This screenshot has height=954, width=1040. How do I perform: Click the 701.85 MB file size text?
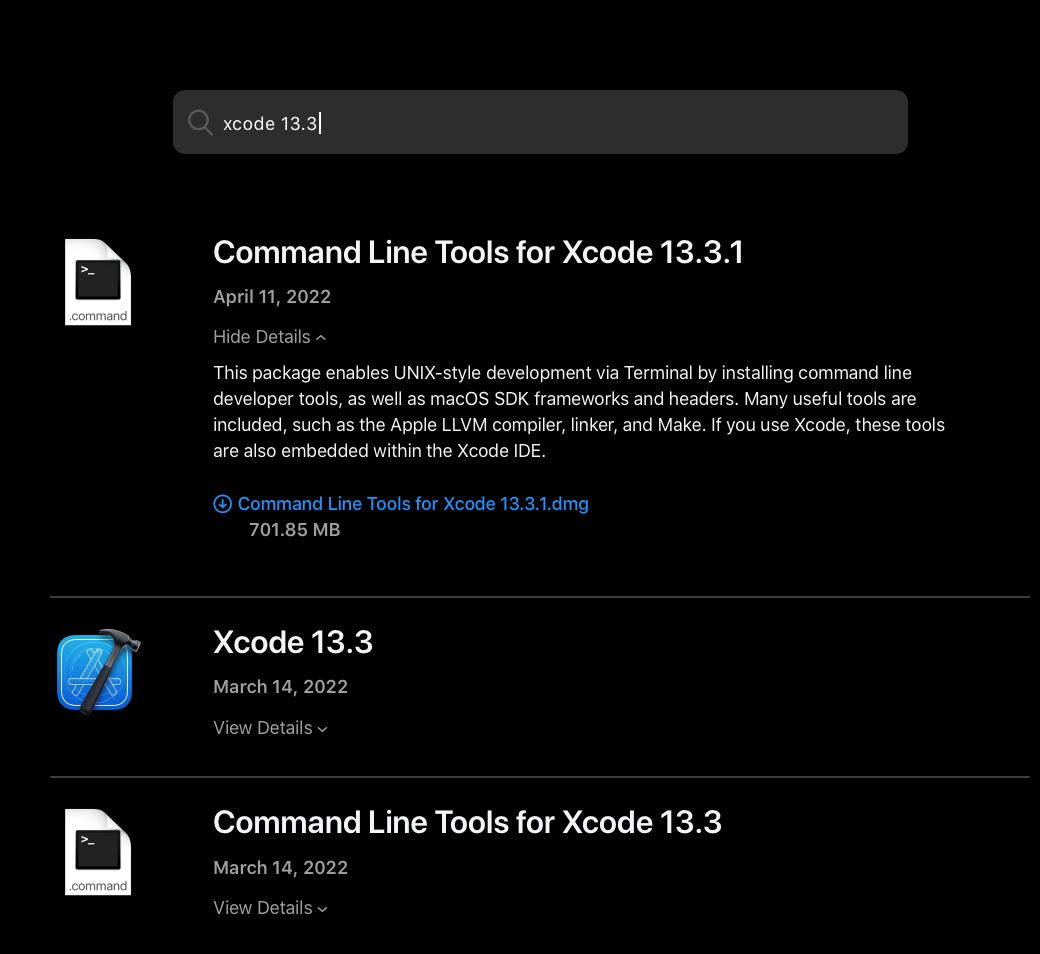tap(294, 530)
